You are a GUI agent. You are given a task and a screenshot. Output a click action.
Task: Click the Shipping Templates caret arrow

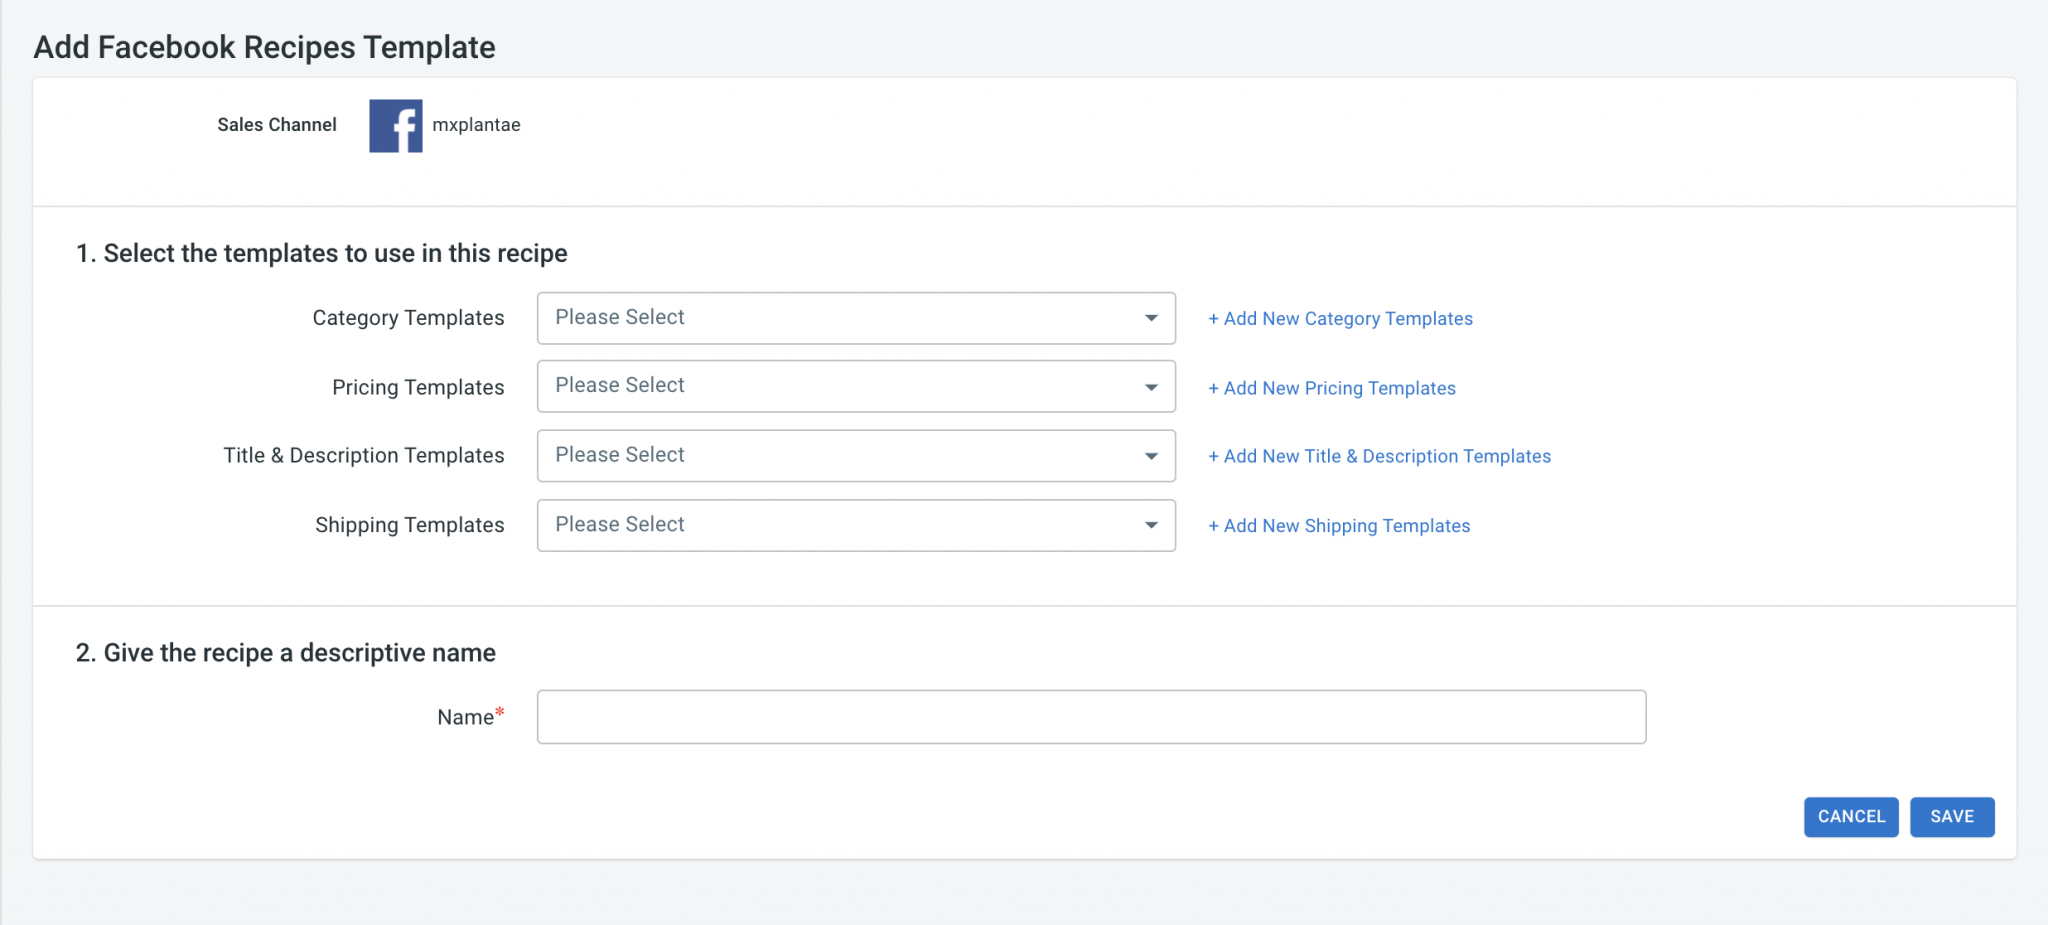tap(1151, 525)
